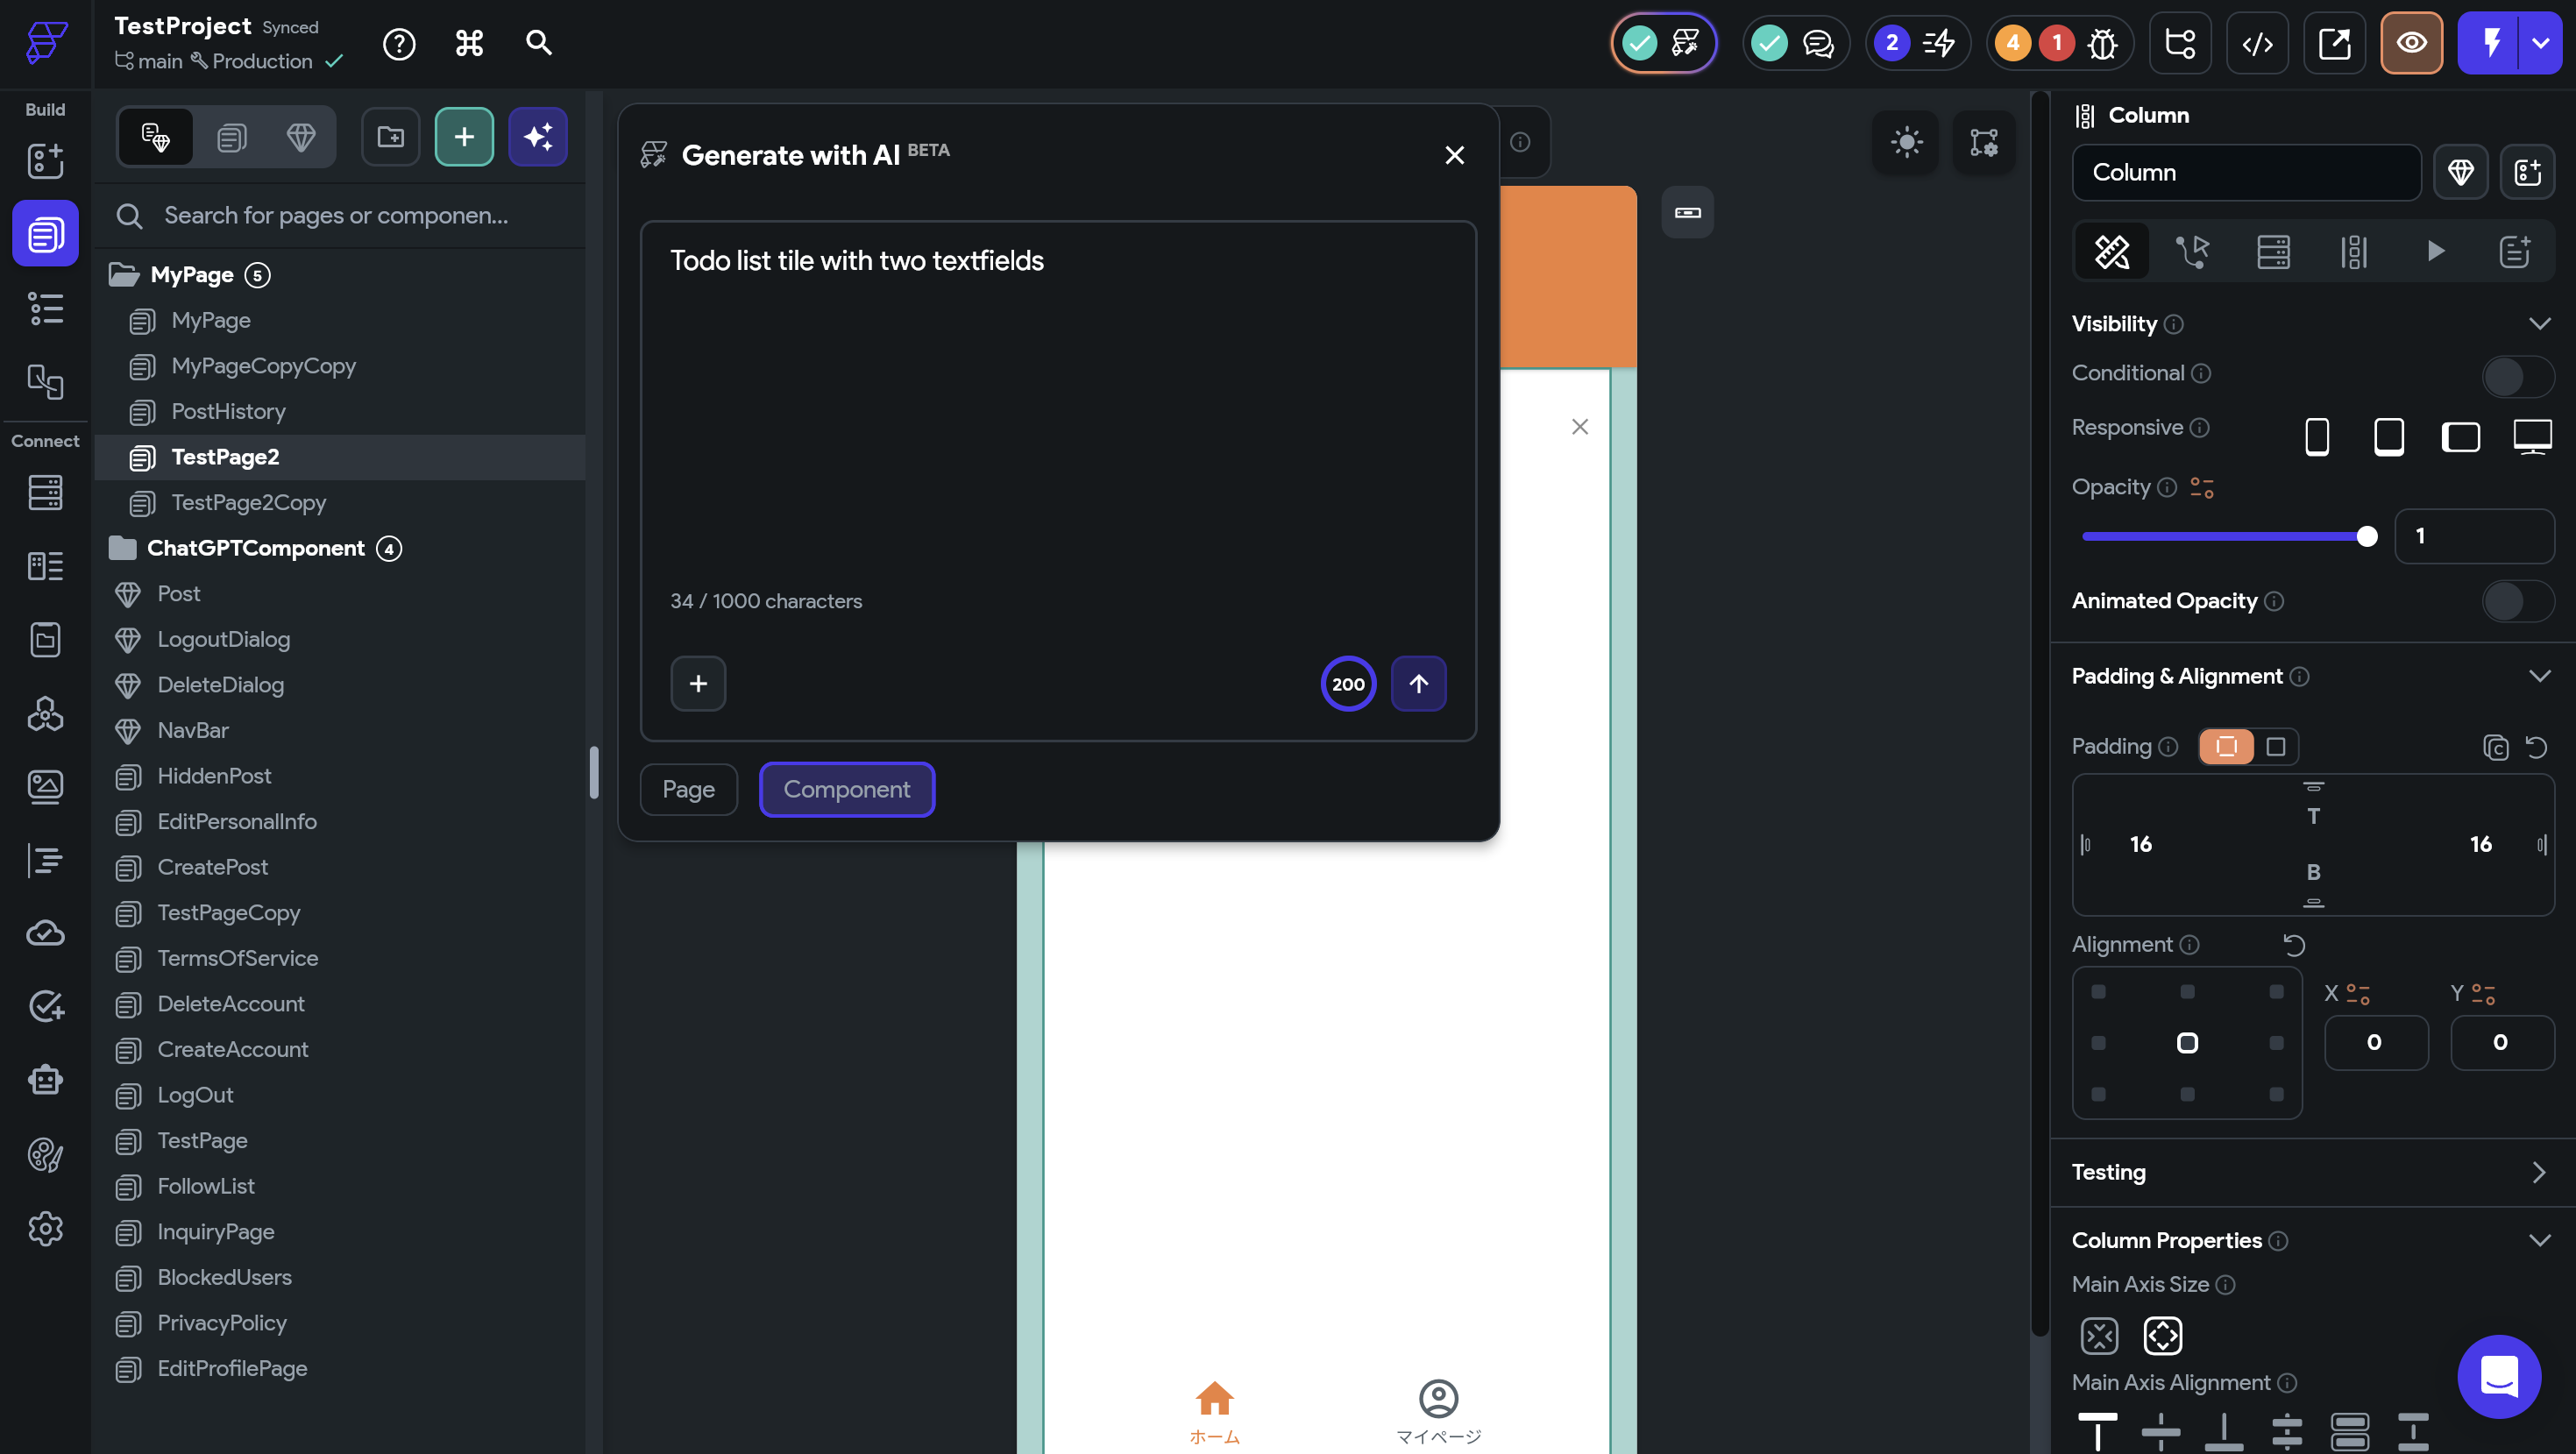The width and height of the screenshot is (2576, 1454).
Task: Enable the Animated Opacity switch
Action: click(x=2517, y=601)
